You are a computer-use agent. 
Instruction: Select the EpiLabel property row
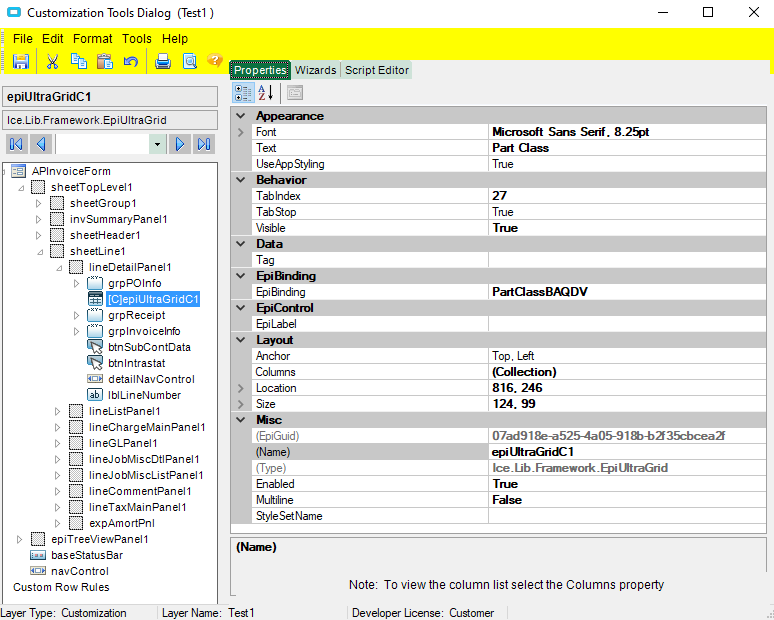click(509, 324)
